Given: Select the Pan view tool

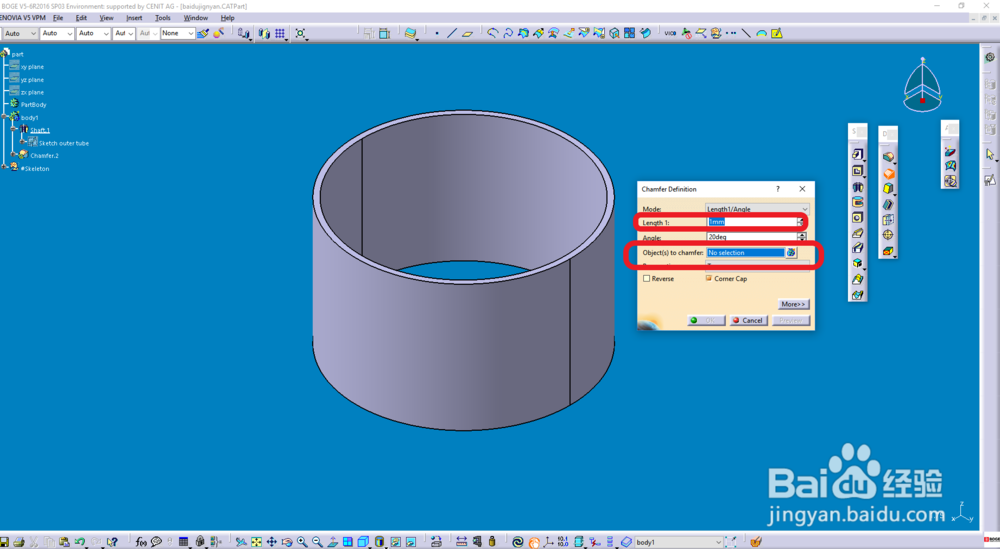Looking at the screenshot, I should tap(272, 542).
